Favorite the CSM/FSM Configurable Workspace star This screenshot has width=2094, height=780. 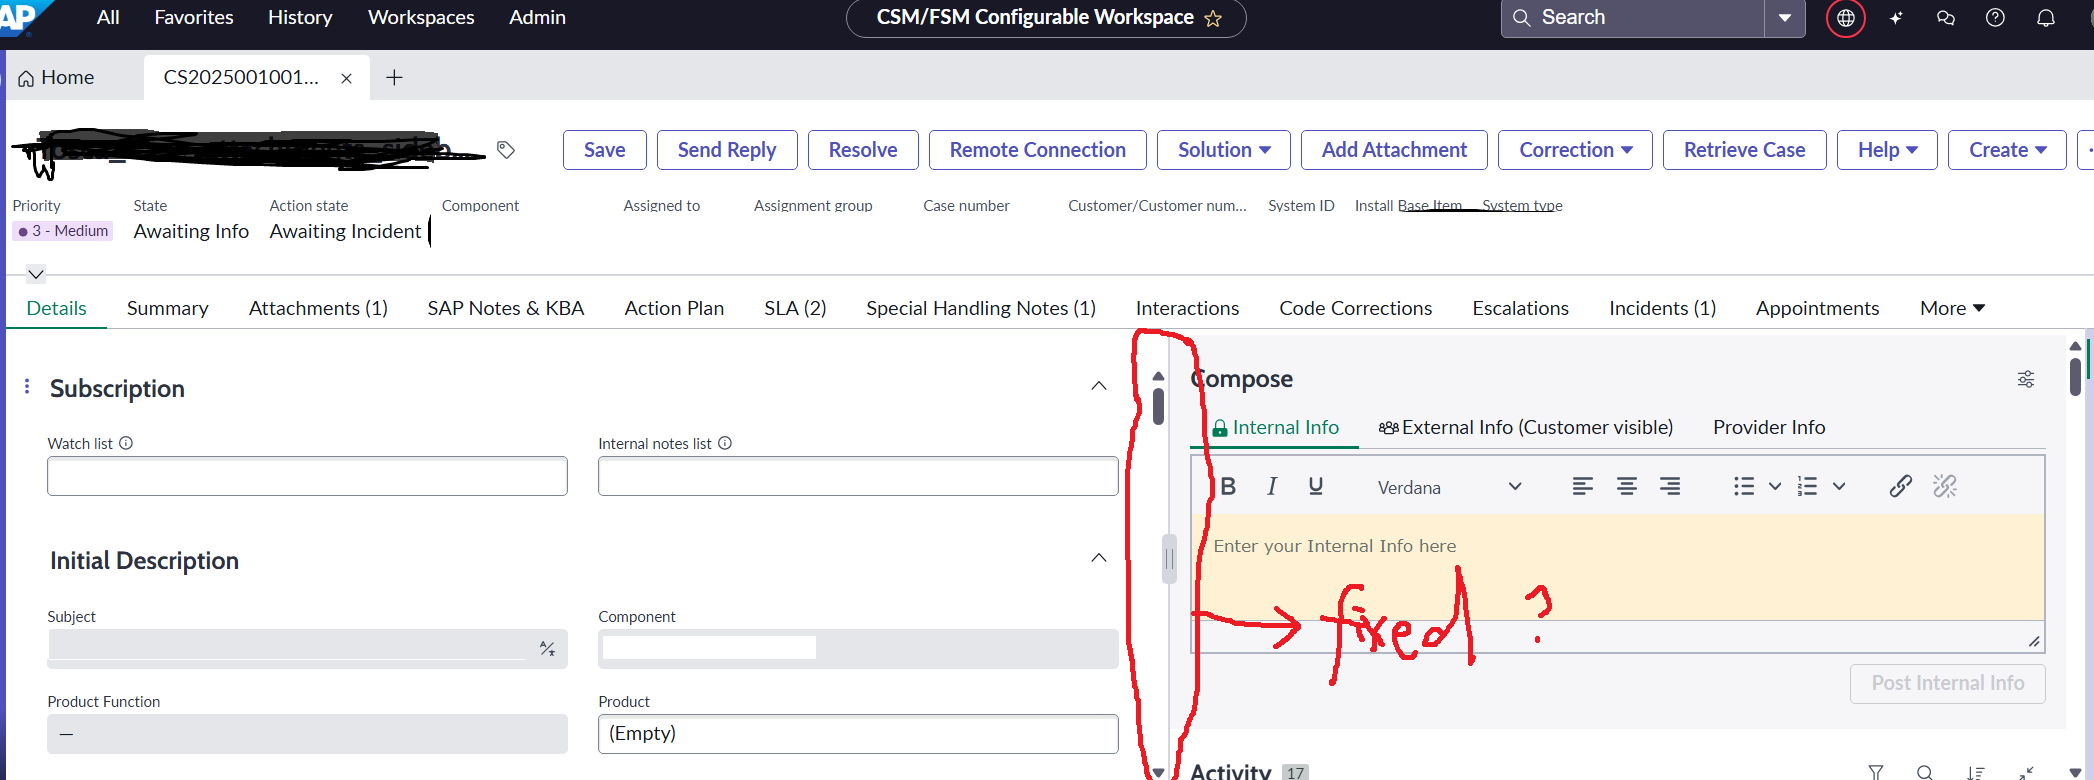point(1213,18)
